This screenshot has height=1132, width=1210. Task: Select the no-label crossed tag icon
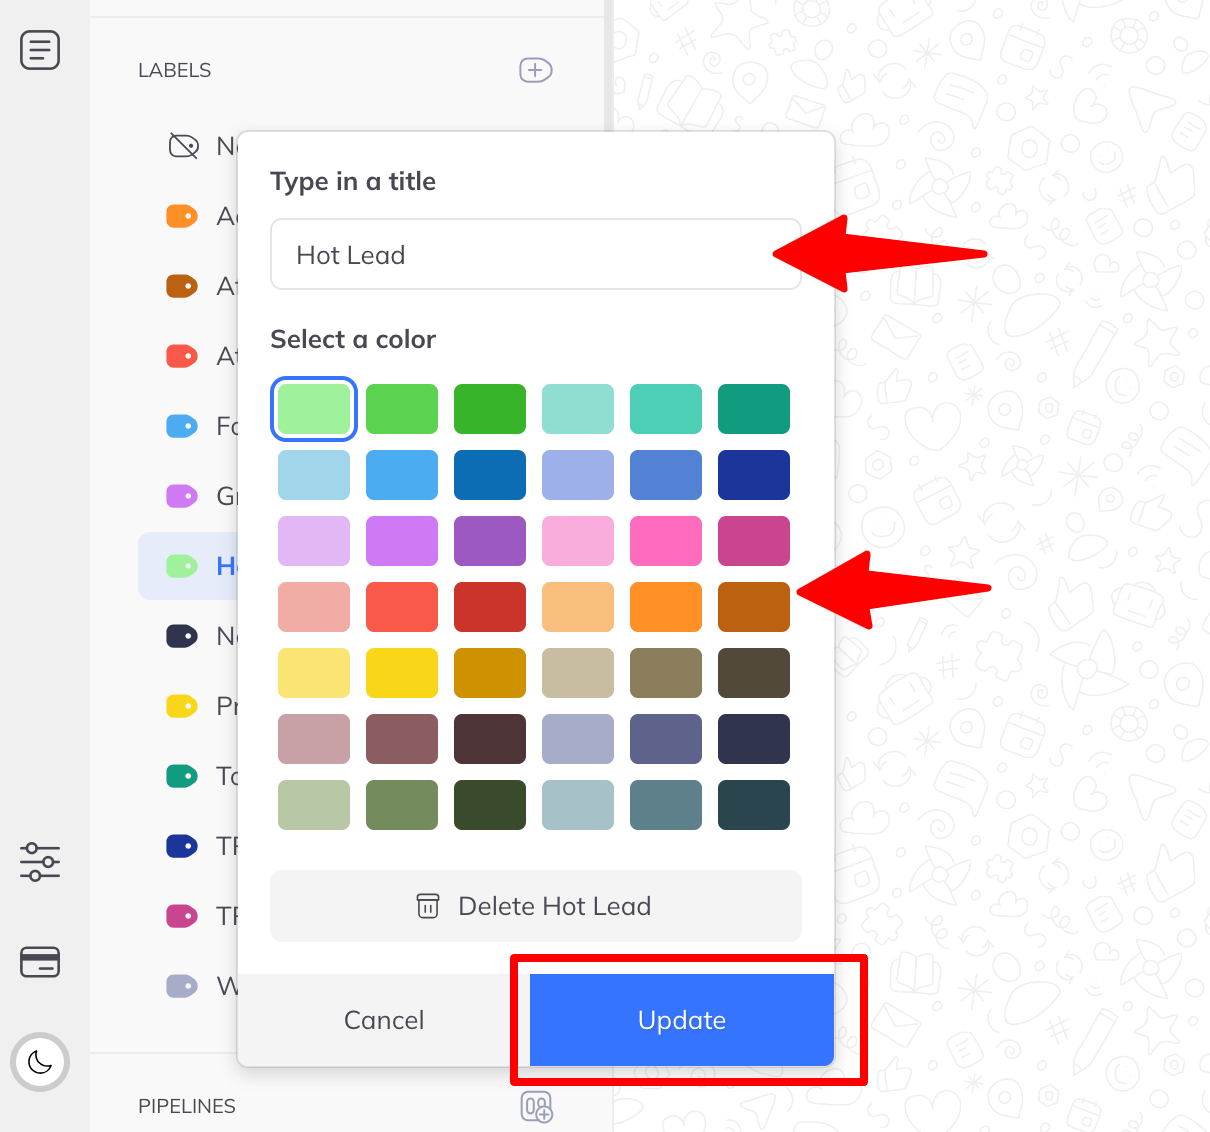[x=183, y=146]
